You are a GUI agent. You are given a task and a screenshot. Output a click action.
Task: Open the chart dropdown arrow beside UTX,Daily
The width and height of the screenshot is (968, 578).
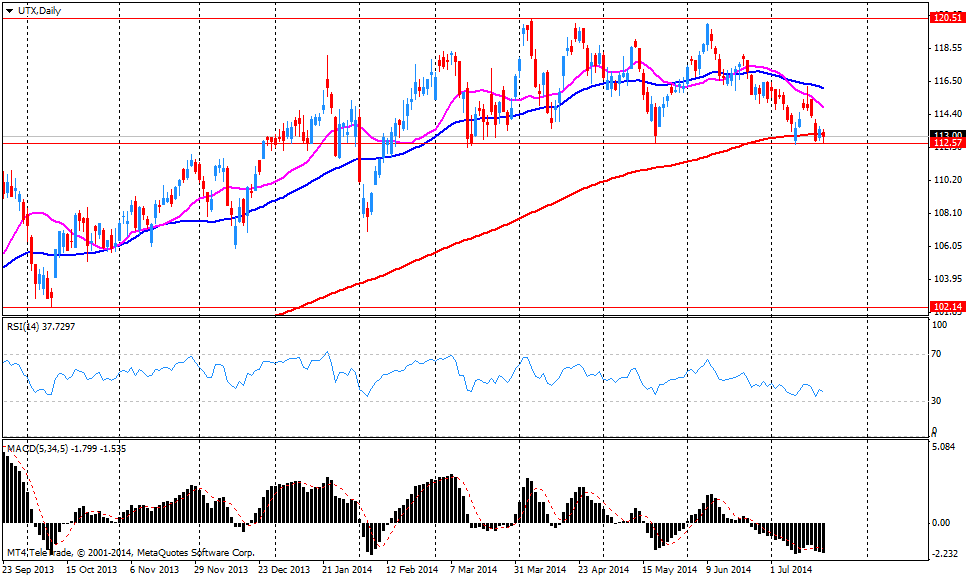point(9,11)
